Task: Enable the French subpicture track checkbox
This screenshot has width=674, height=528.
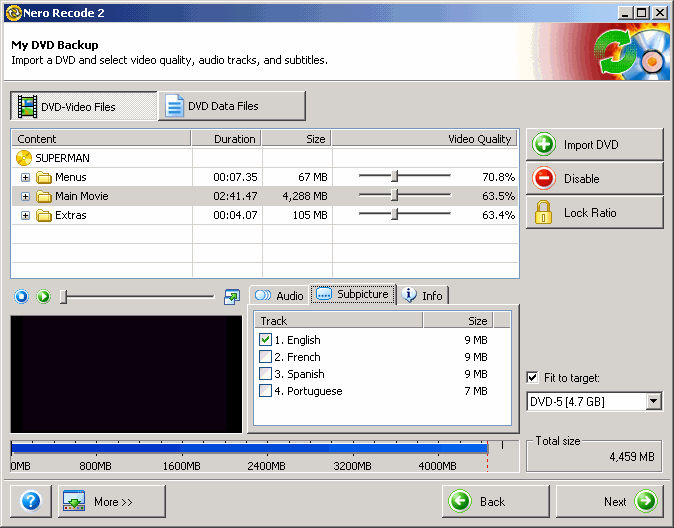Action: (265, 357)
